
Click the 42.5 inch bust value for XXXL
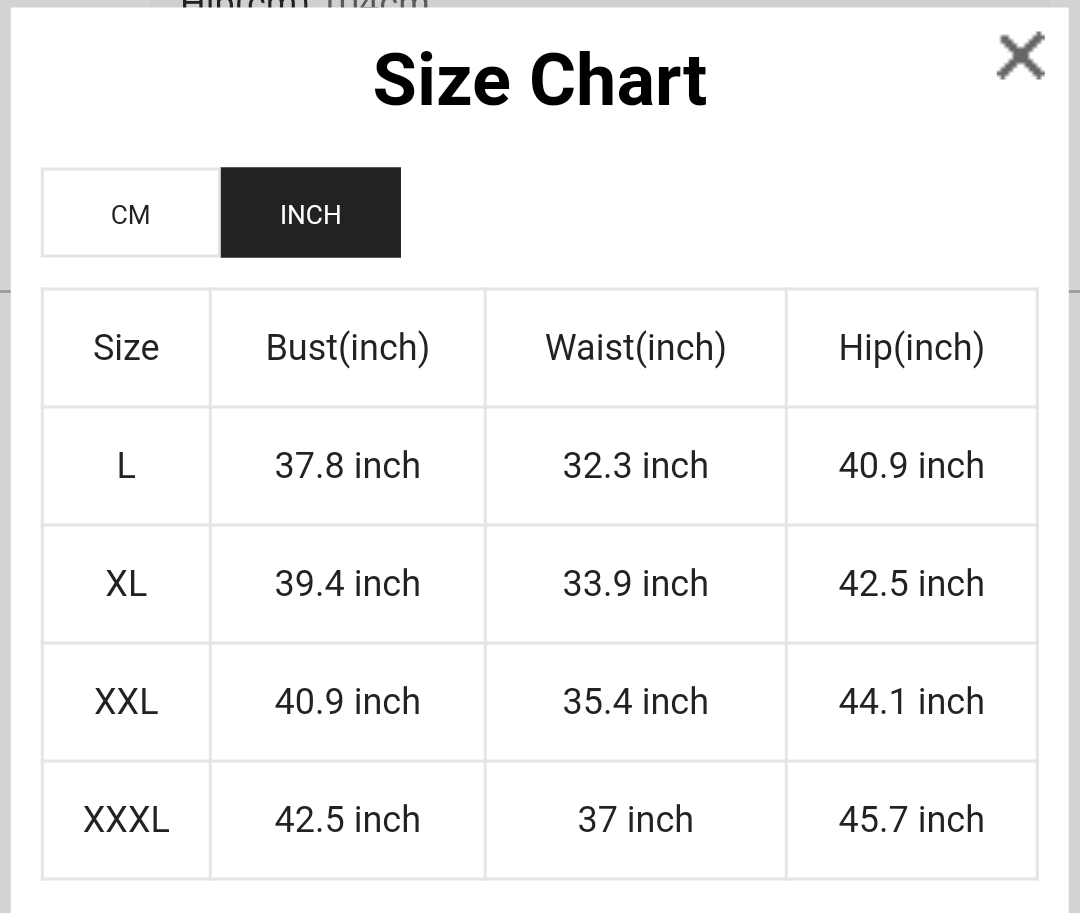pyautogui.click(x=347, y=819)
